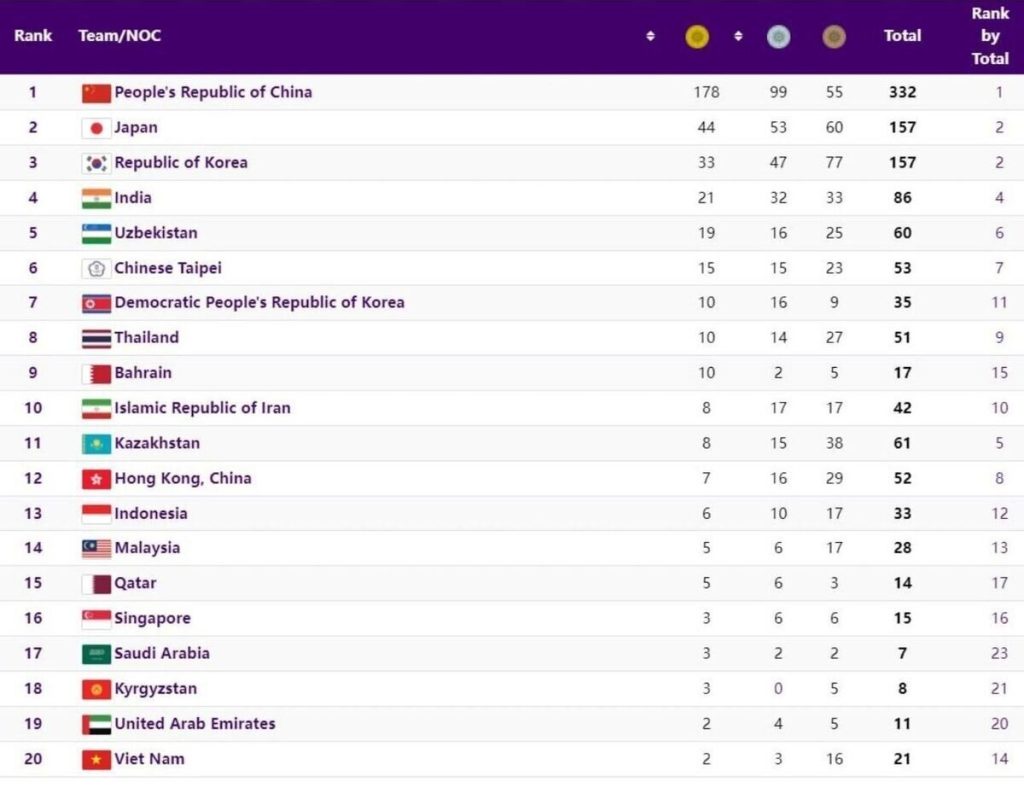Open the Chinese Taipei team link
Image resolution: width=1024 pixels, height=787 pixels.
(168, 268)
